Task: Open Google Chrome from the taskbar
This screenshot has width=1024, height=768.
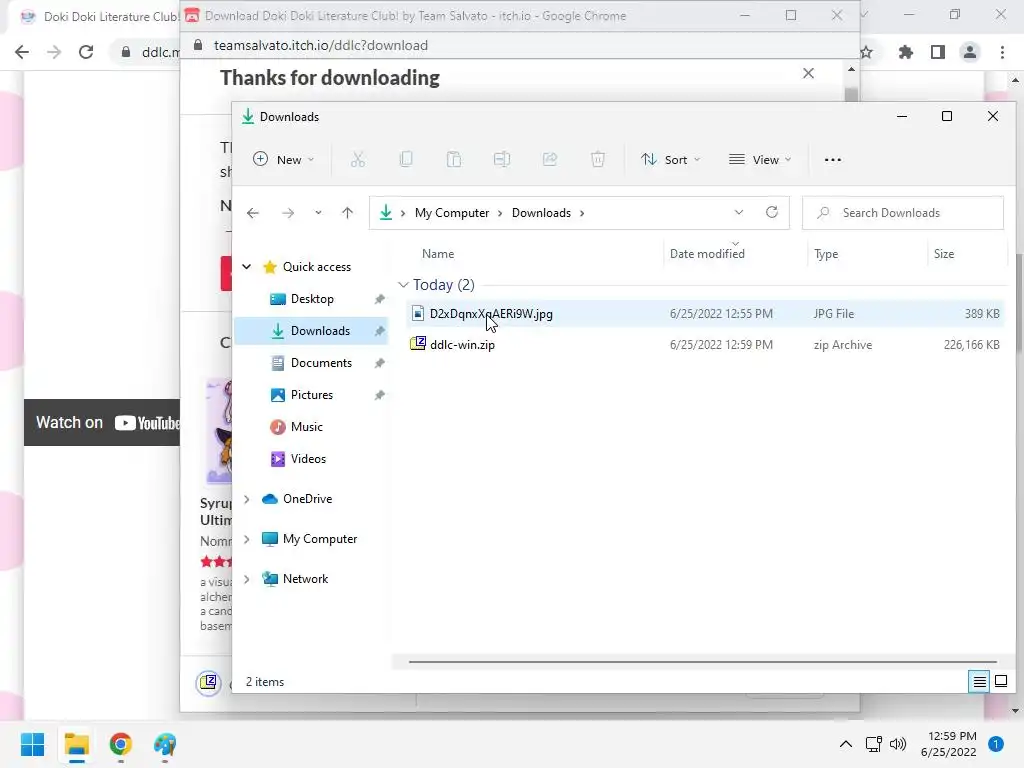Action: [x=121, y=744]
